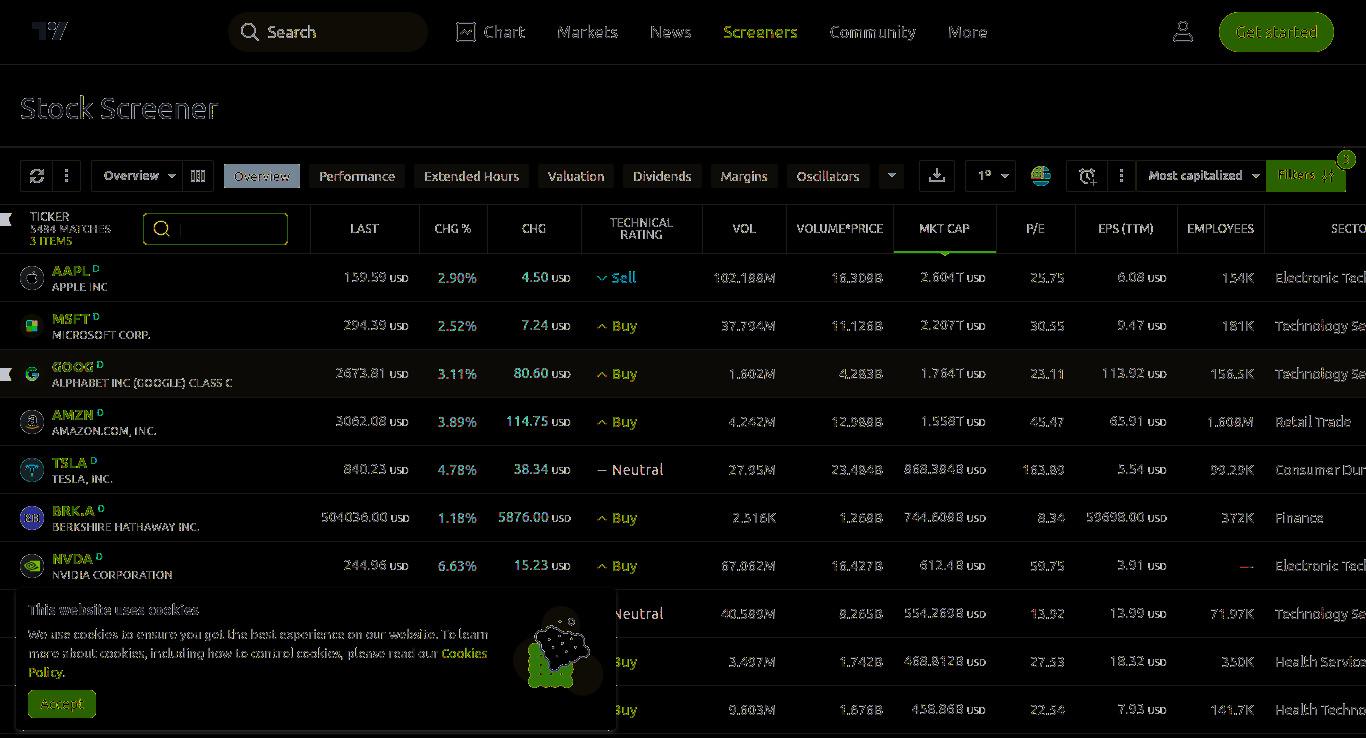Sort by TECHNICAL RATING column header
This screenshot has width=1366, height=738.
point(641,229)
